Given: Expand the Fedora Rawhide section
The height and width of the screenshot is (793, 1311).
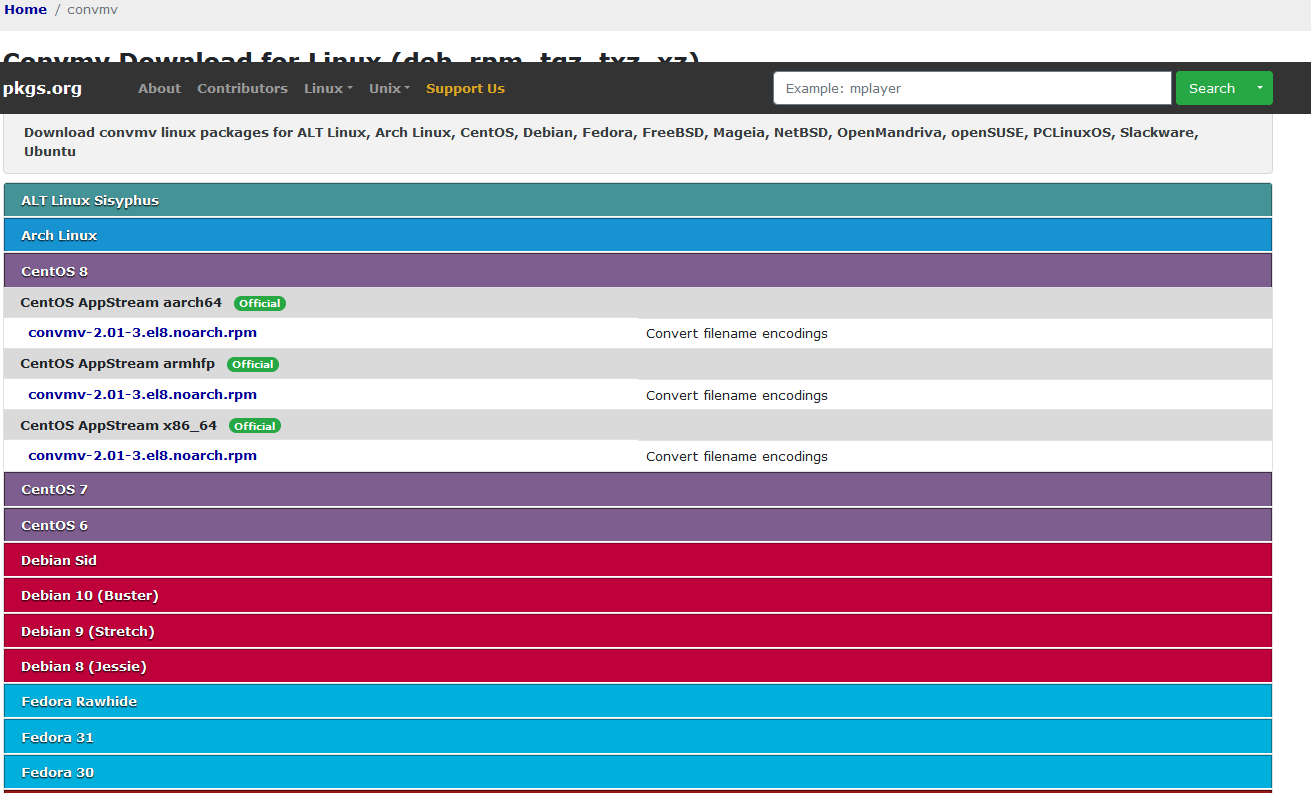Looking at the screenshot, I should pos(638,701).
